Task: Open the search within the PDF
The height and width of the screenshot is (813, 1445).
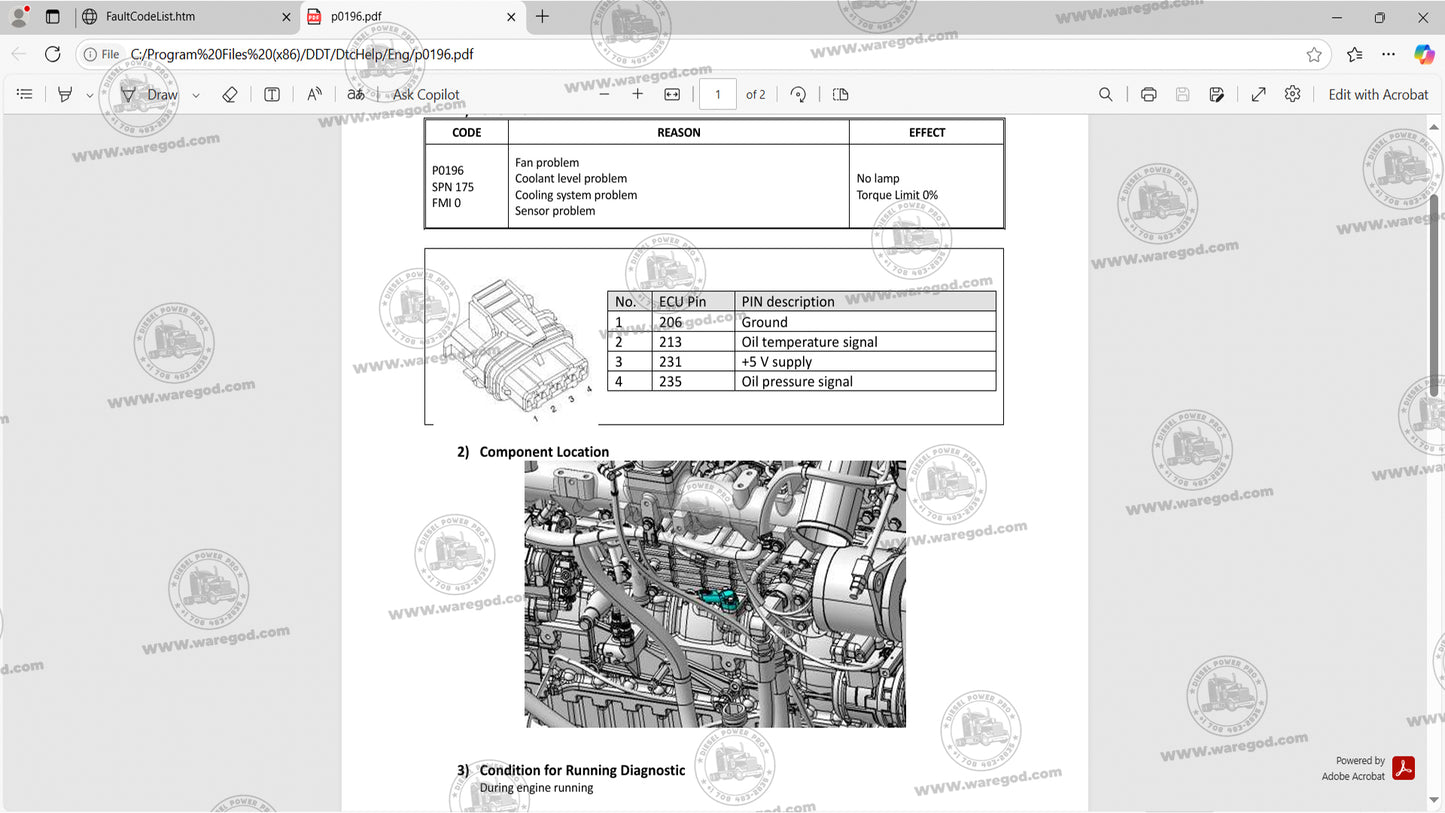Action: click(1105, 94)
